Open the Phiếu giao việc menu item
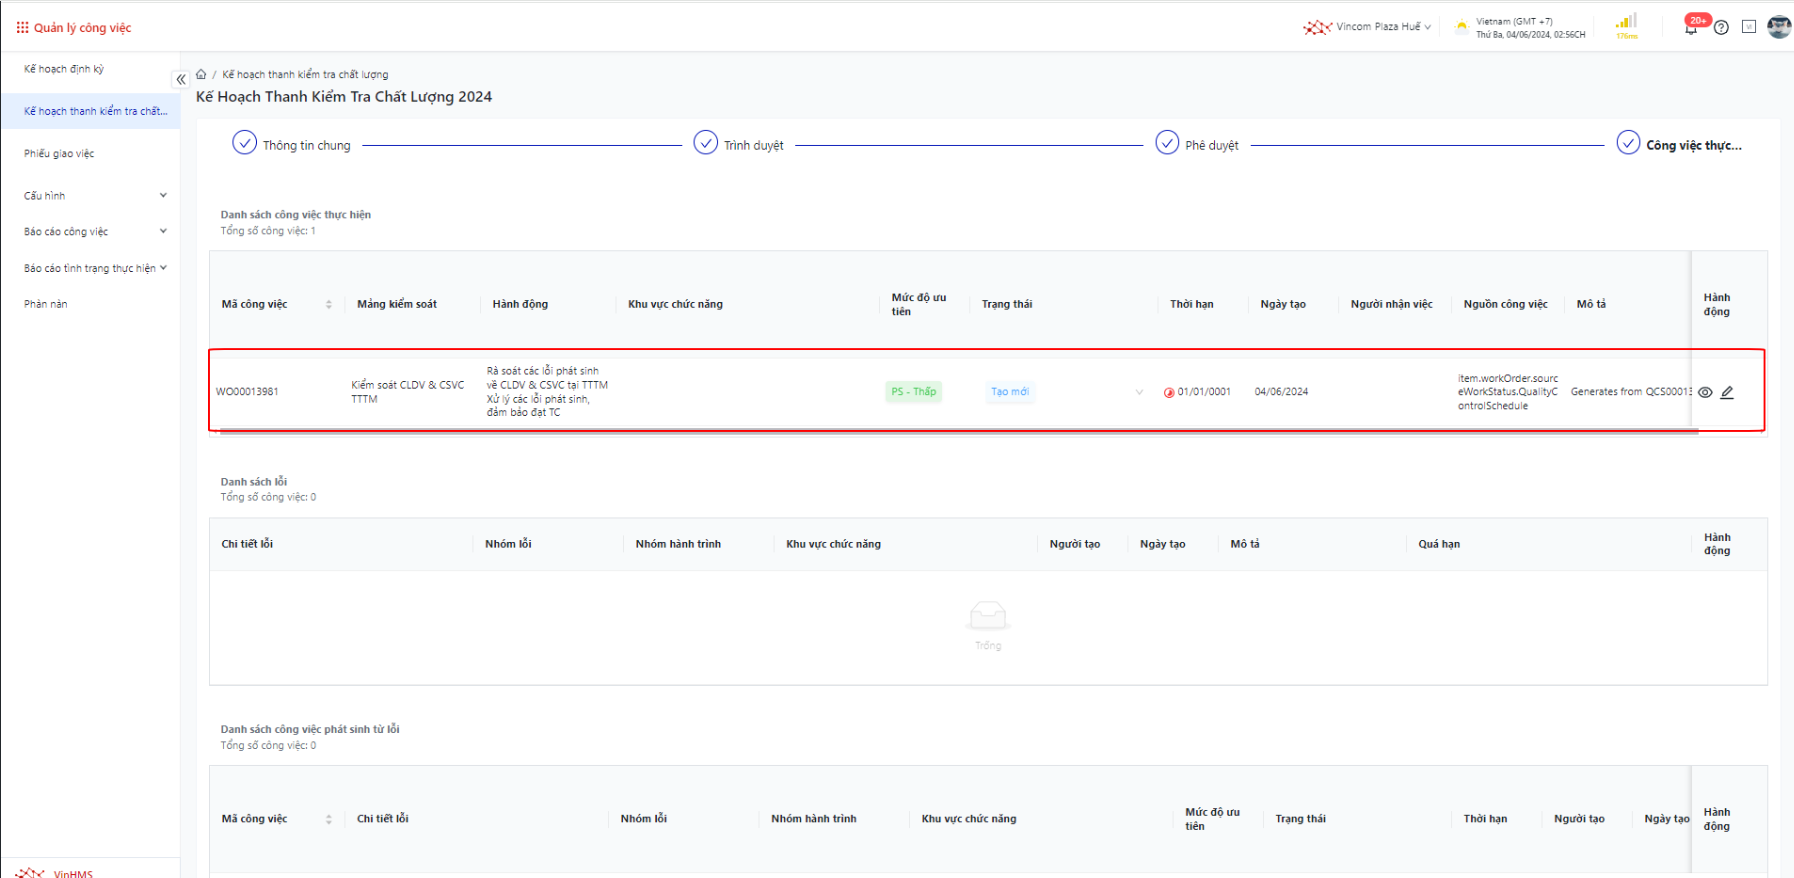Viewport: 1794px width, 878px height. [x=59, y=154]
